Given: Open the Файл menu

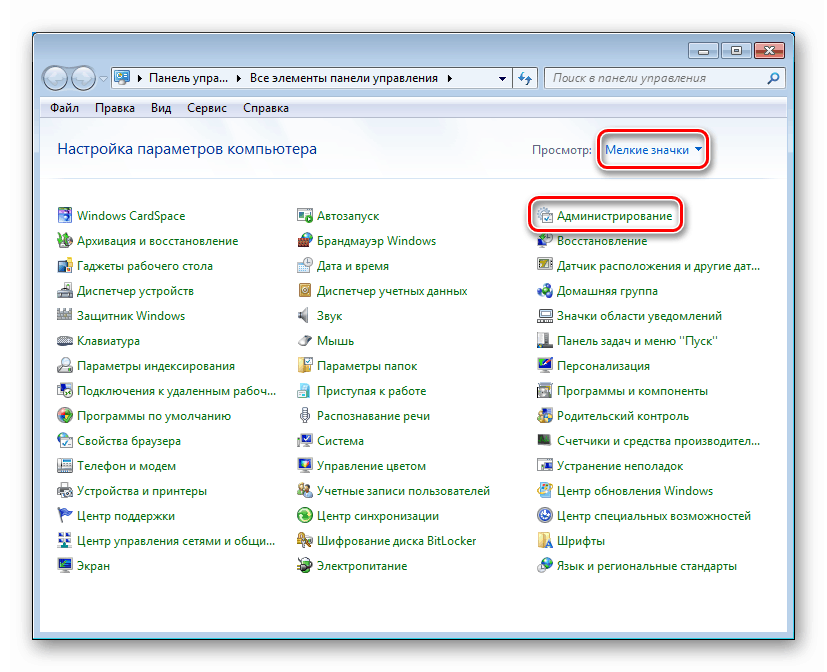Looking at the screenshot, I should 64,108.
